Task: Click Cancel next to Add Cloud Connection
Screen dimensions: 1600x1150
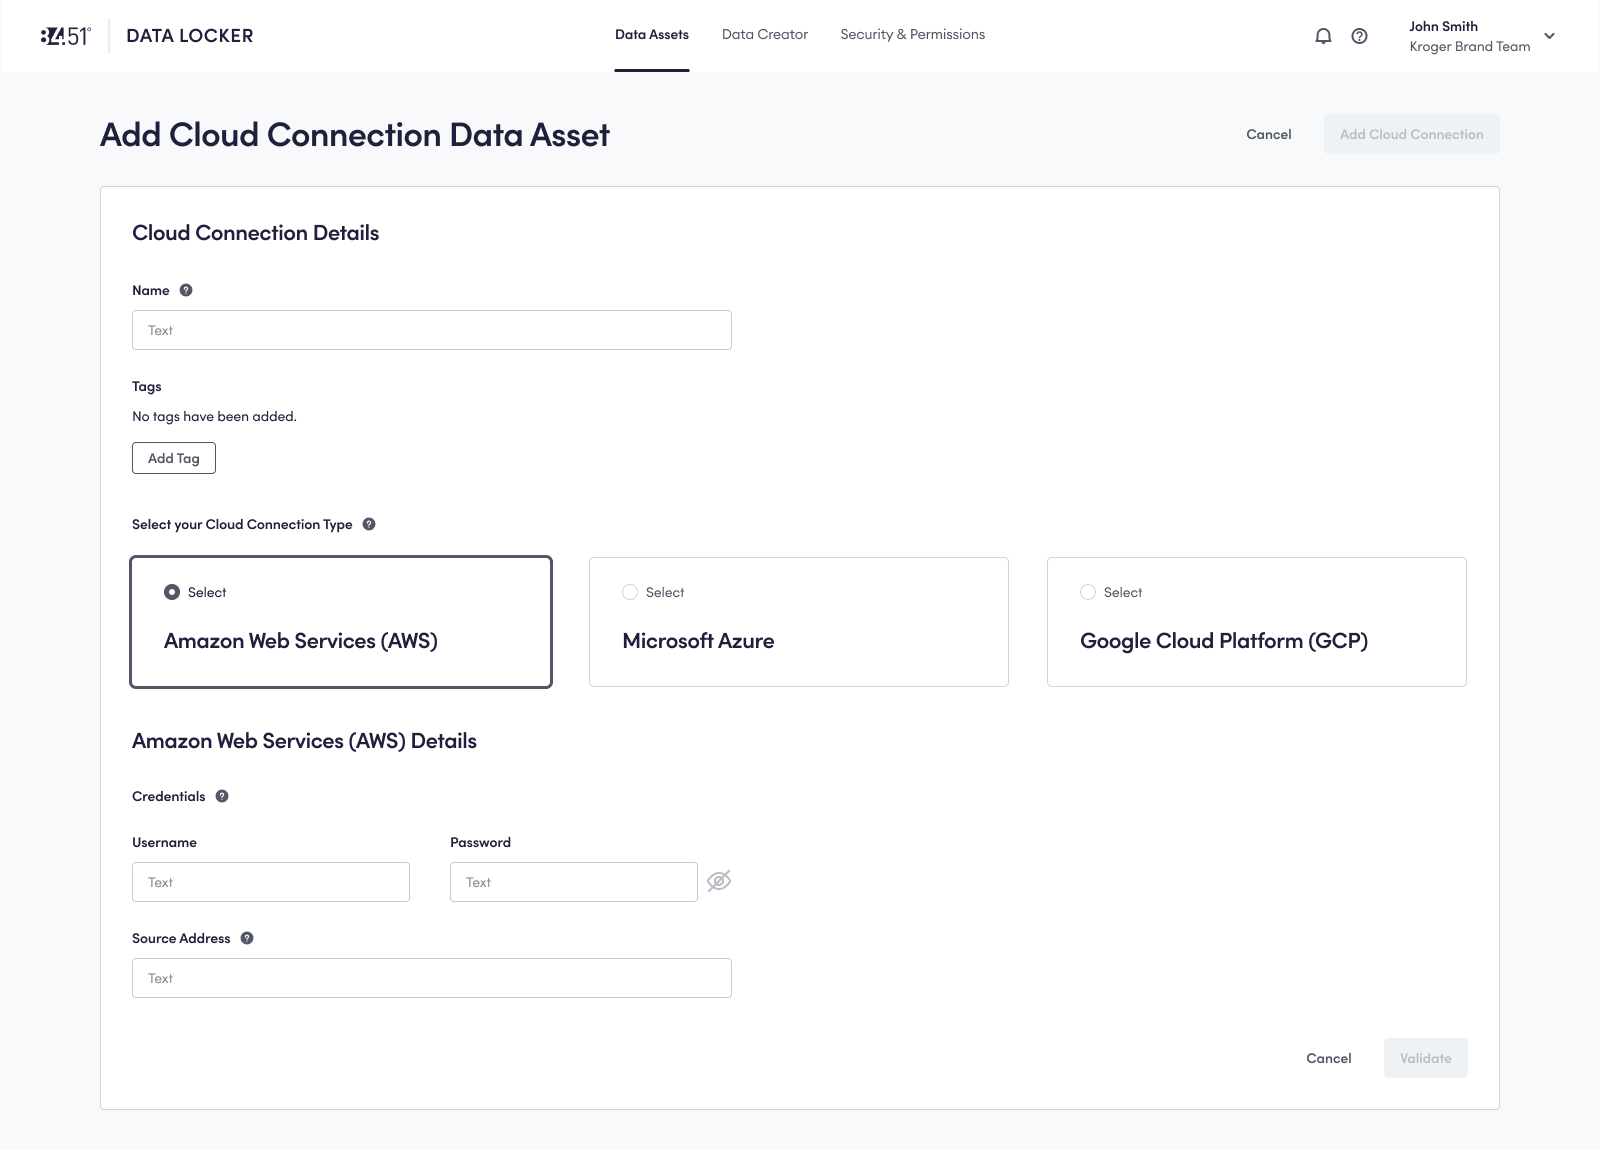Action: (x=1269, y=134)
